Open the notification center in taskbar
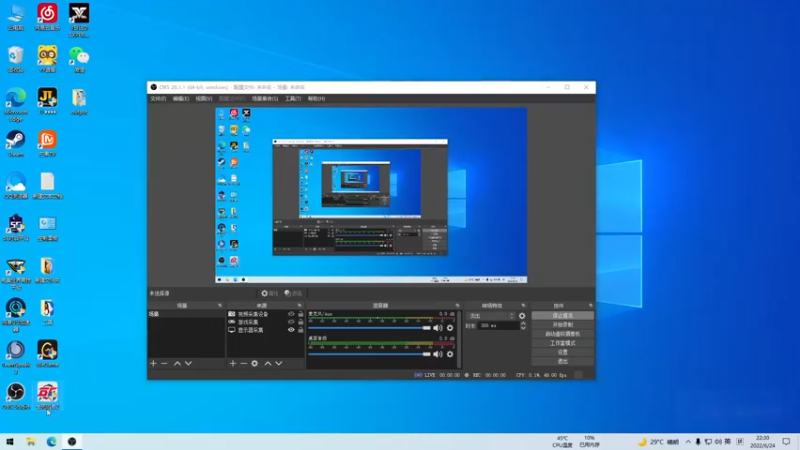Image resolution: width=800 pixels, height=450 pixels. click(x=787, y=442)
